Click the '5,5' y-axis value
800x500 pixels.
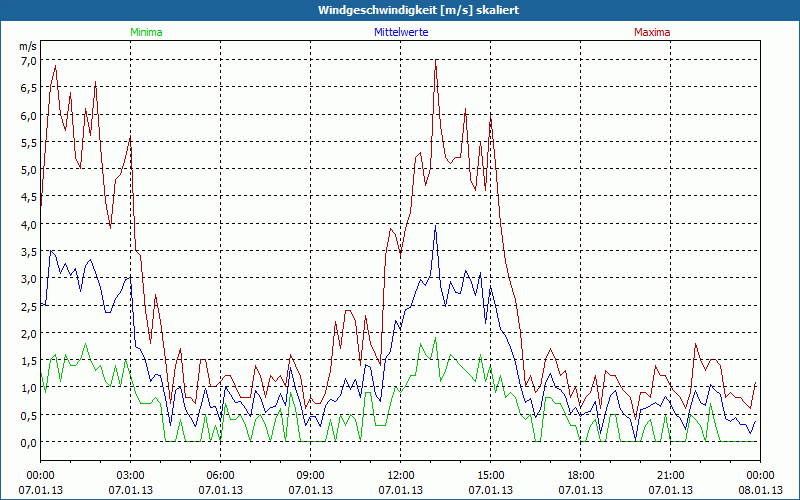coord(29,142)
